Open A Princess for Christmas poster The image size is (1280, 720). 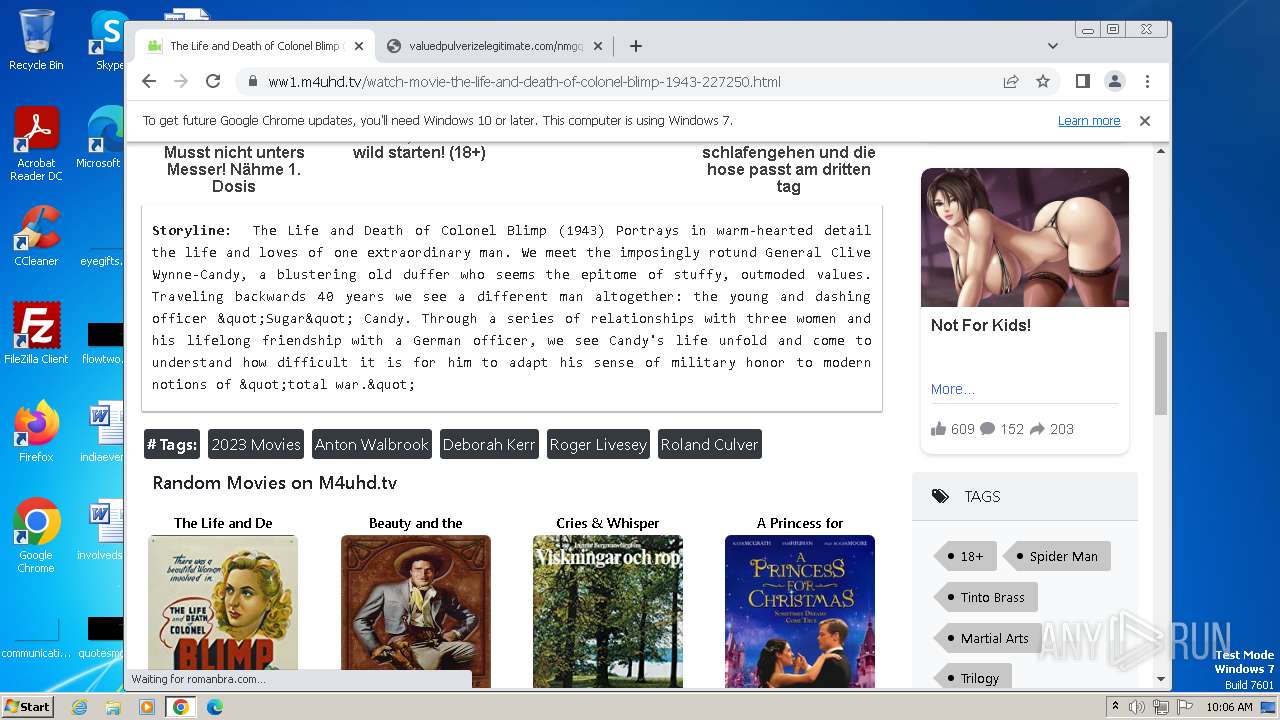point(800,611)
